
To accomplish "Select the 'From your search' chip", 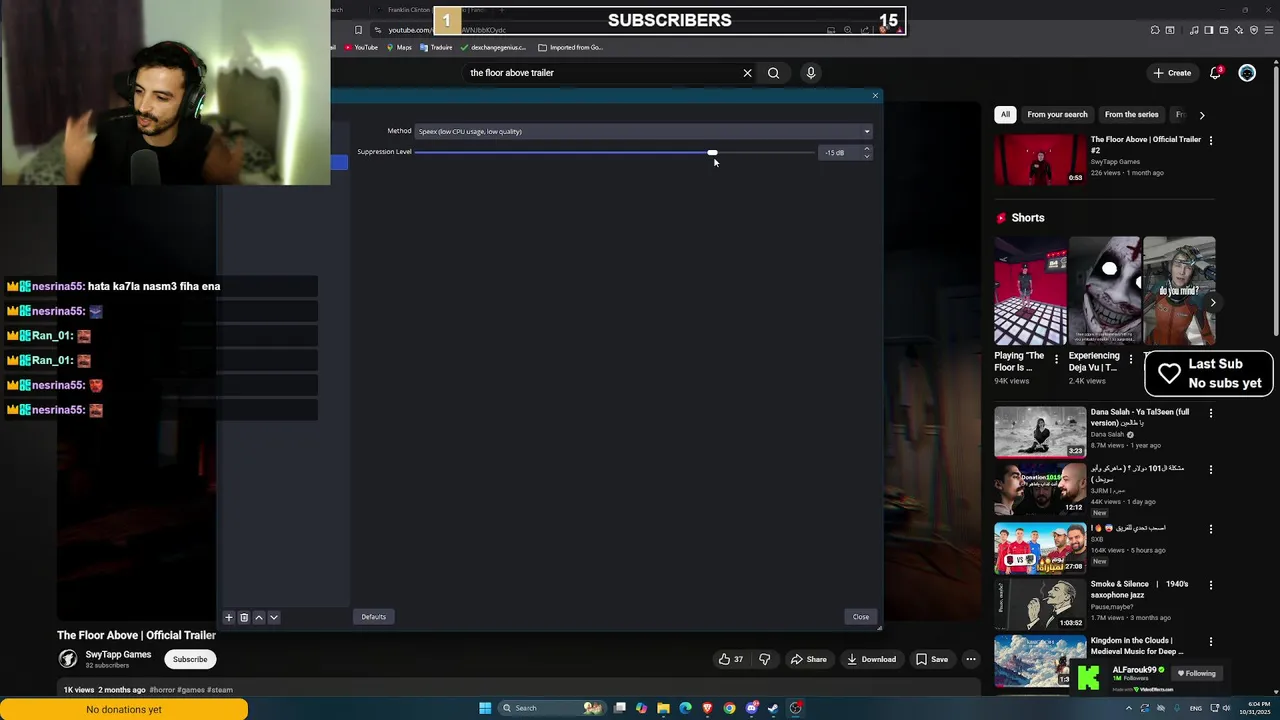I will [1057, 115].
